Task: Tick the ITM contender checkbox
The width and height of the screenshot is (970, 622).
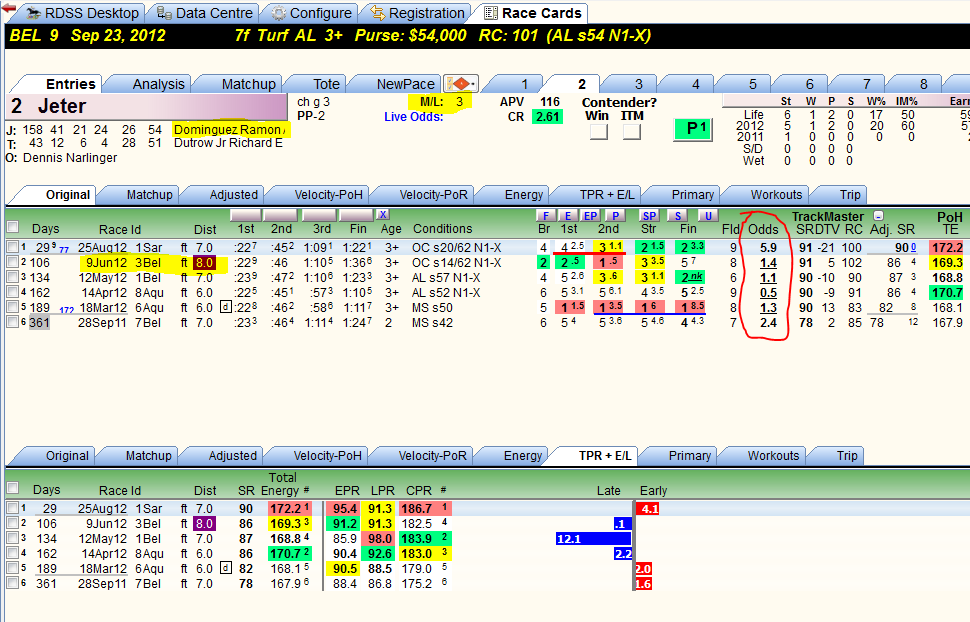Action: click(632, 131)
